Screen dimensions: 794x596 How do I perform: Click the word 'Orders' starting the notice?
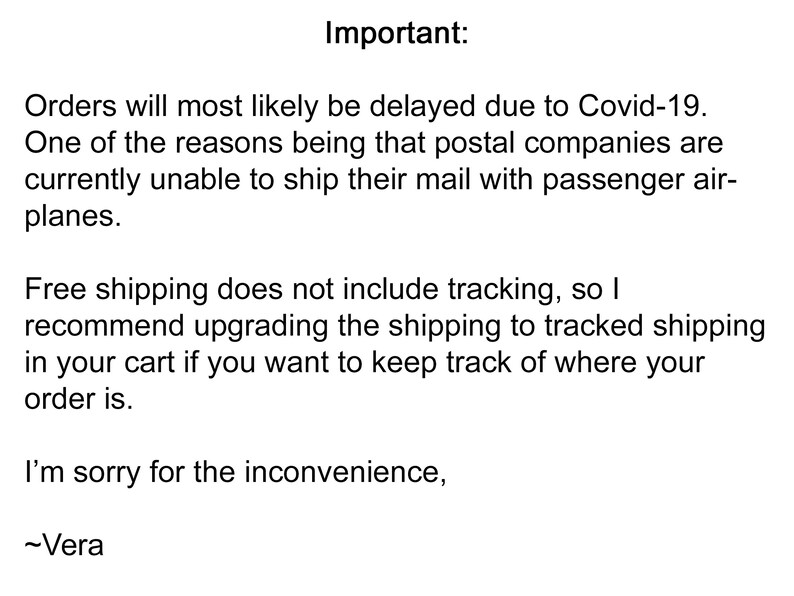click(x=70, y=106)
